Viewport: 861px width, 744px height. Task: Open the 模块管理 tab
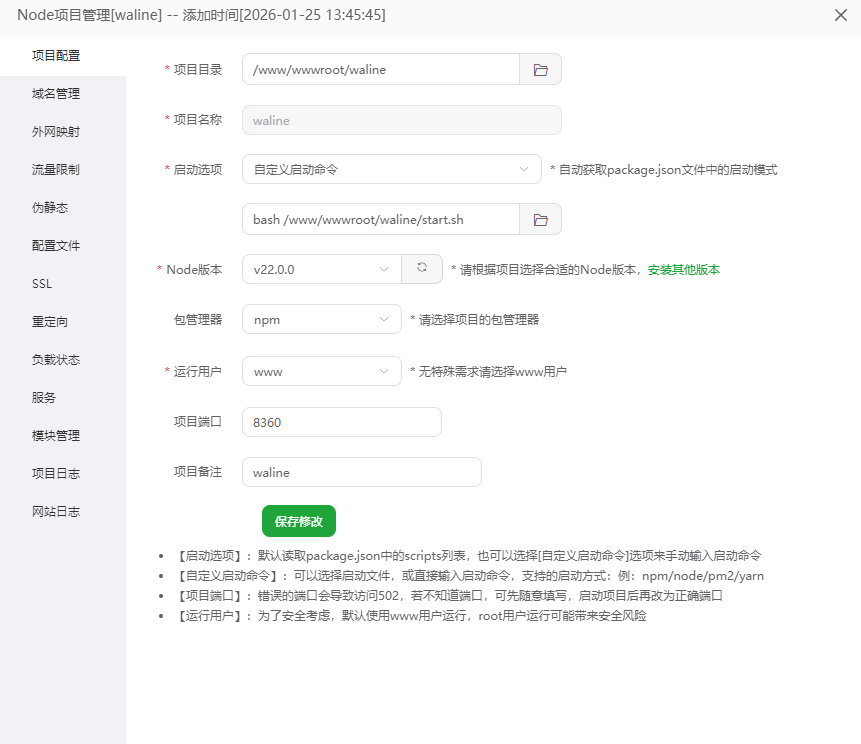(56, 436)
